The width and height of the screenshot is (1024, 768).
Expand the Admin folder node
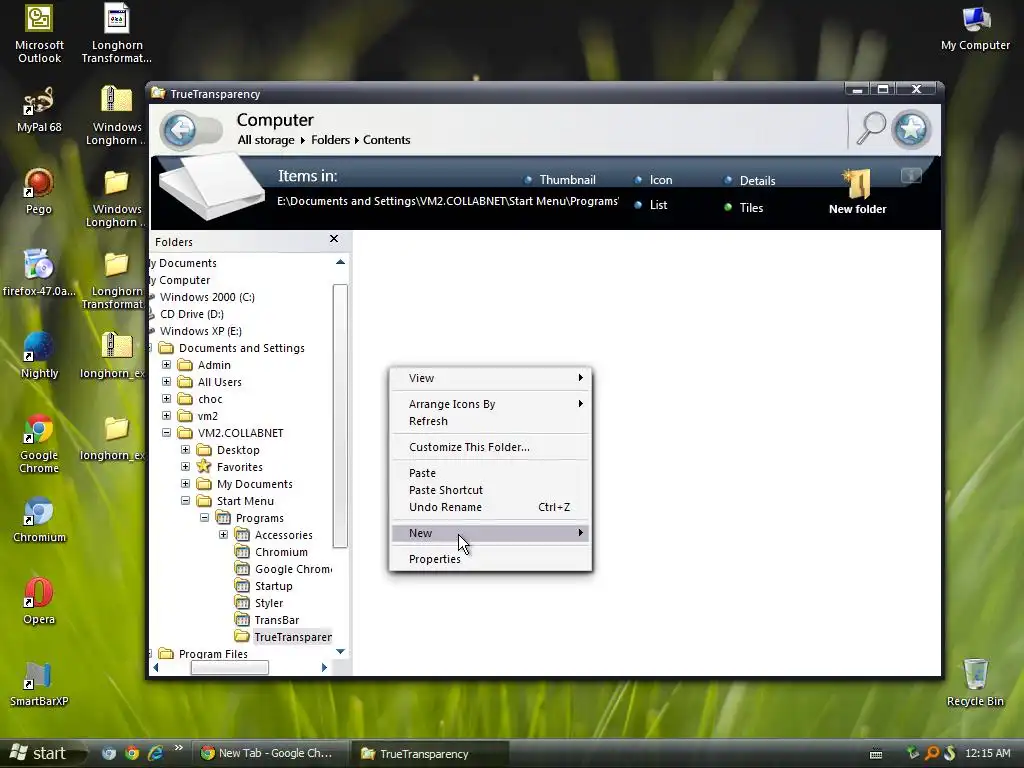tap(167, 364)
